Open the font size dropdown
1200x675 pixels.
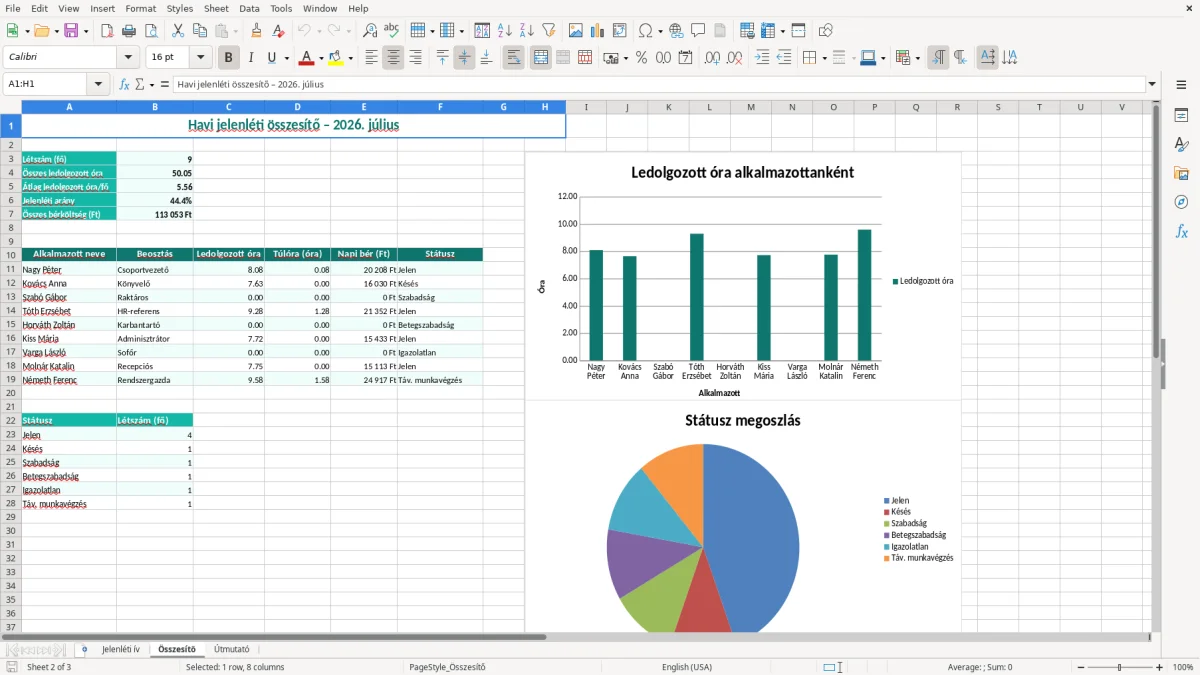click(x=200, y=58)
